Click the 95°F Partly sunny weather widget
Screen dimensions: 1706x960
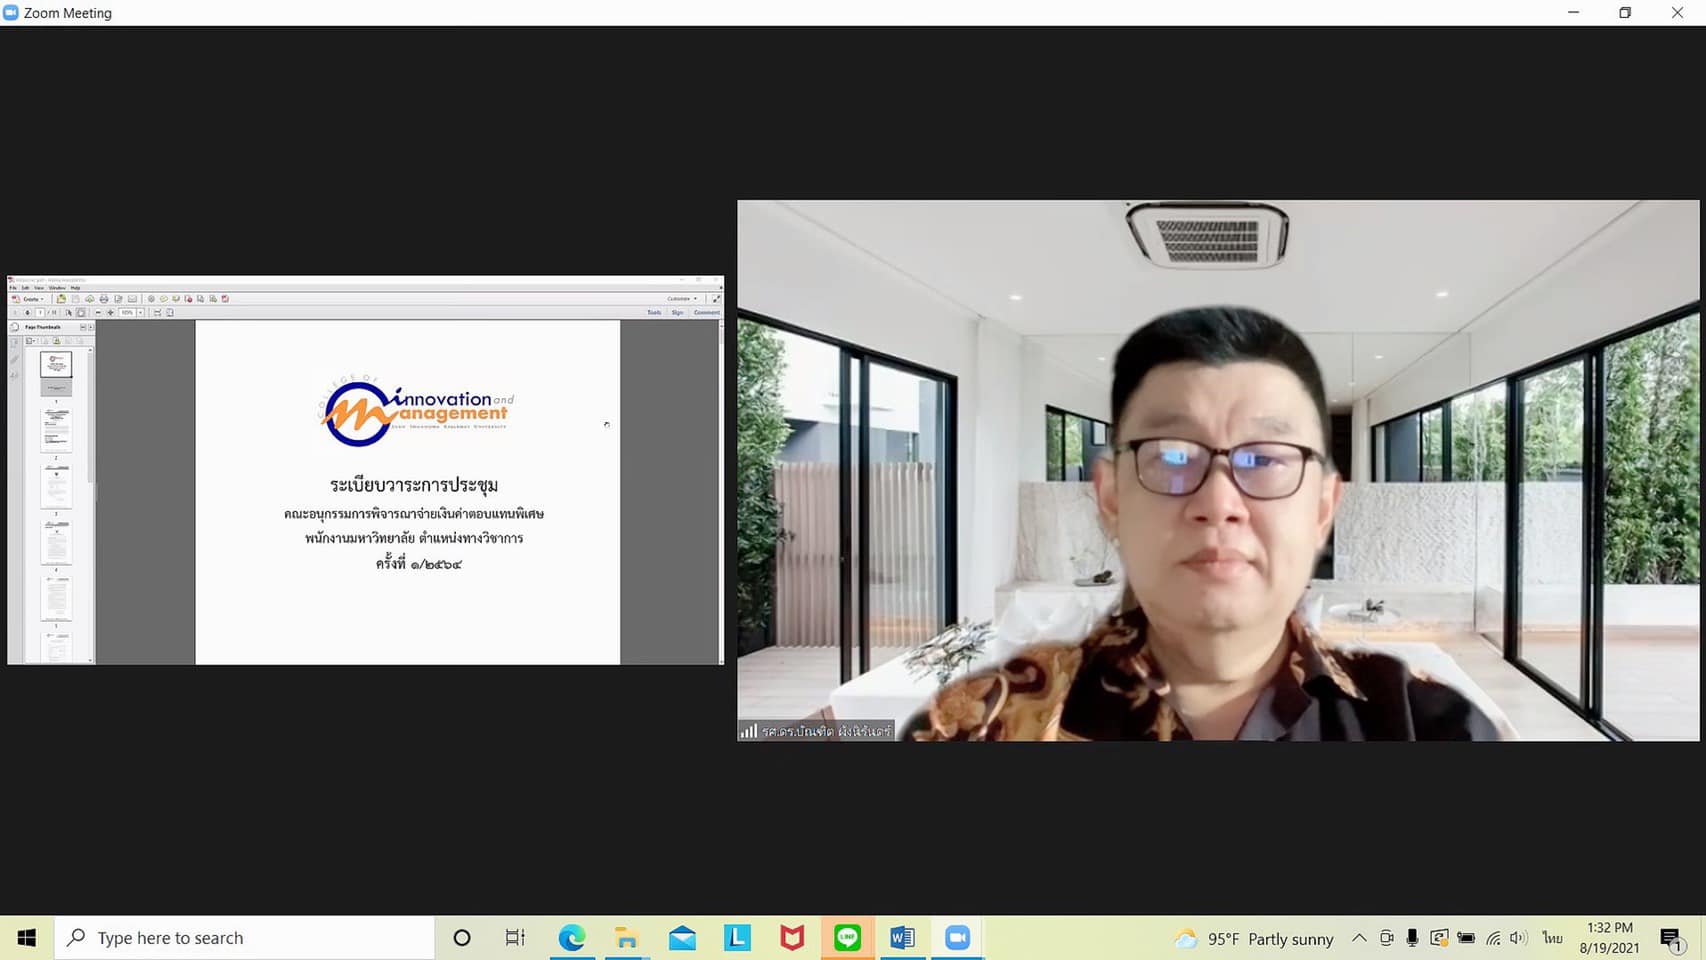(1255, 938)
